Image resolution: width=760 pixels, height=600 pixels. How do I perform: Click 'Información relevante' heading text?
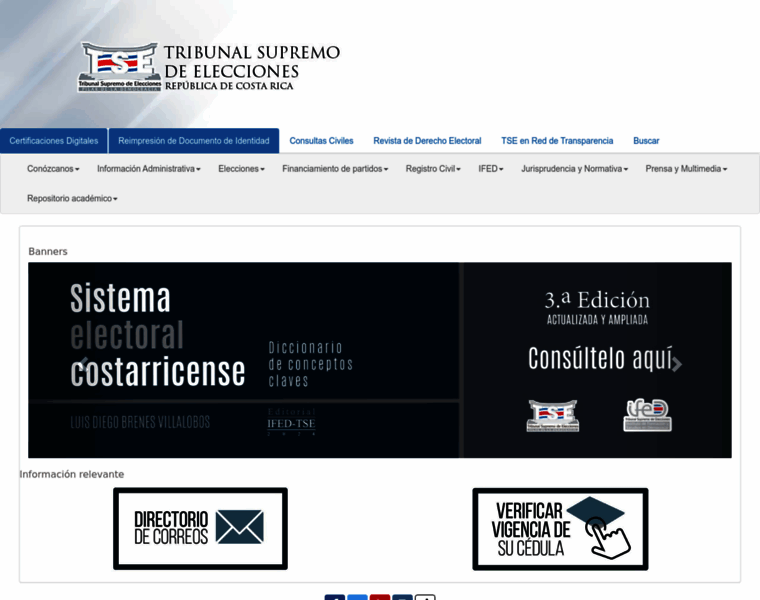tap(72, 474)
